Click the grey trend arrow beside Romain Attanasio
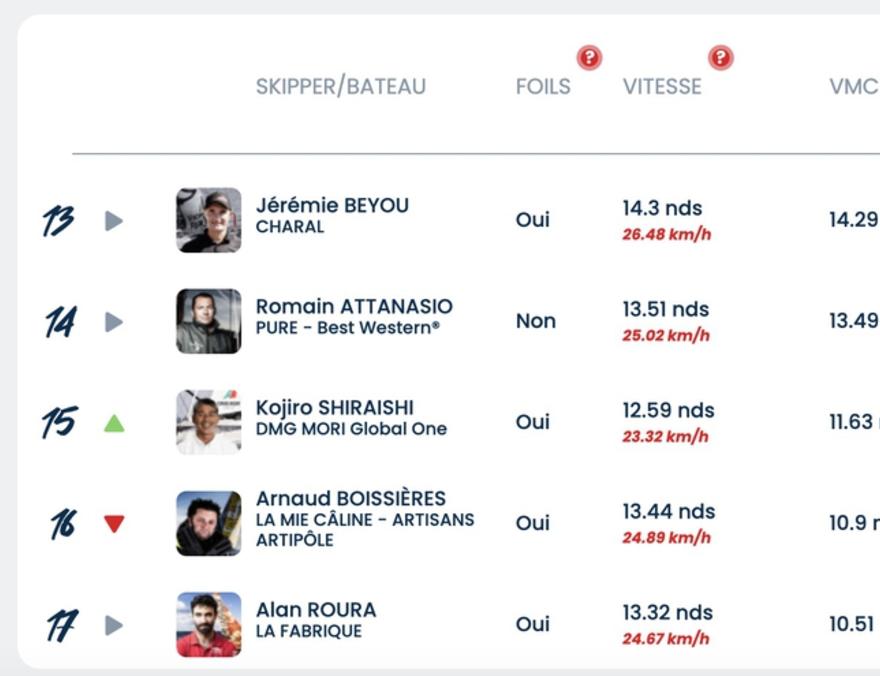Screen dimensions: 880x676 [114, 322]
